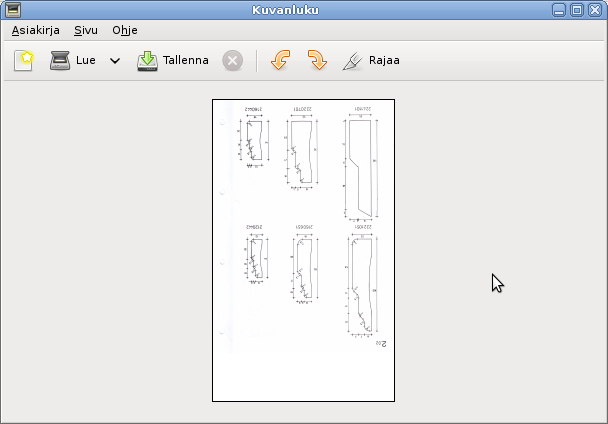Rotate the page right

(316, 60)
